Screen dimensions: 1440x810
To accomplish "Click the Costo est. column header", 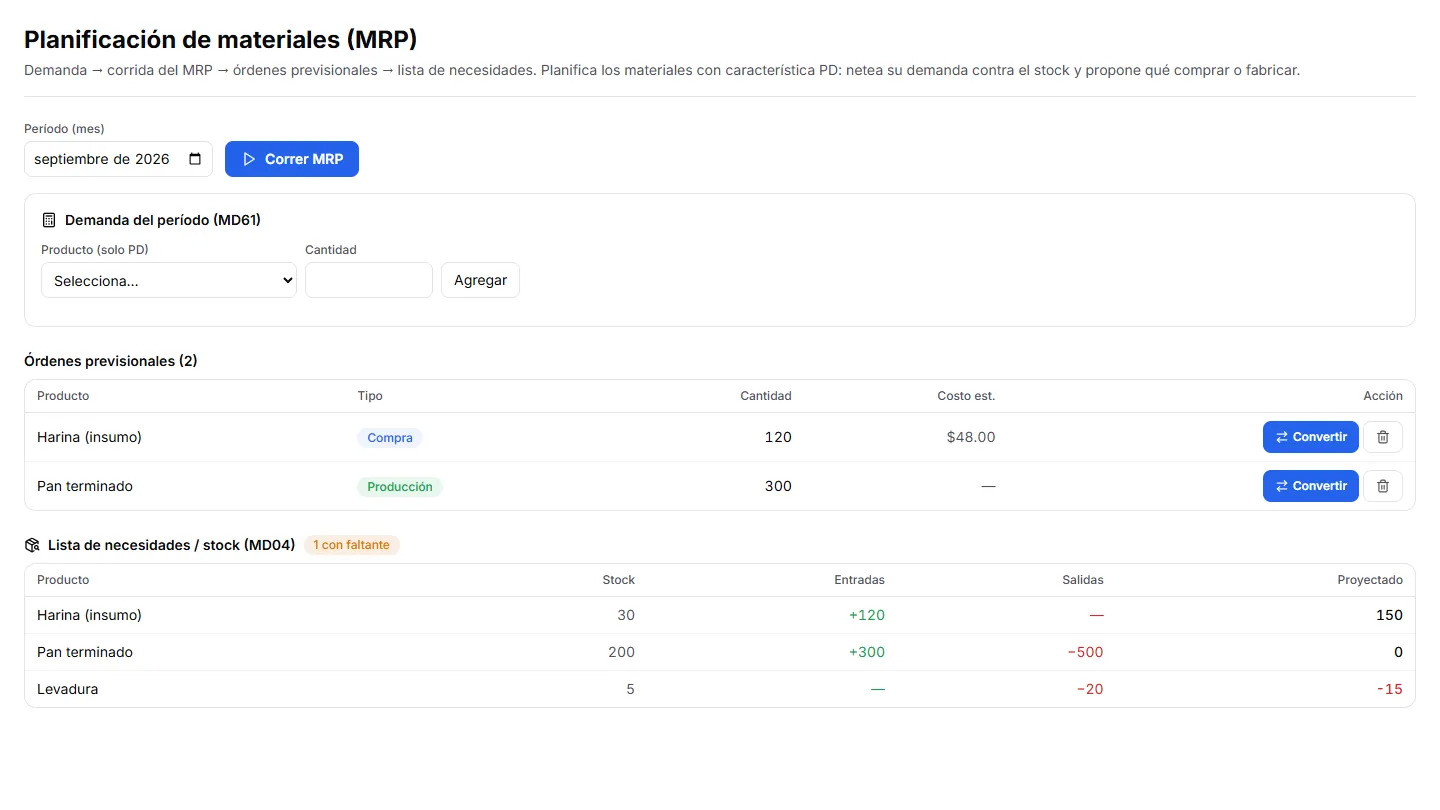I will (x=966, y=396).
